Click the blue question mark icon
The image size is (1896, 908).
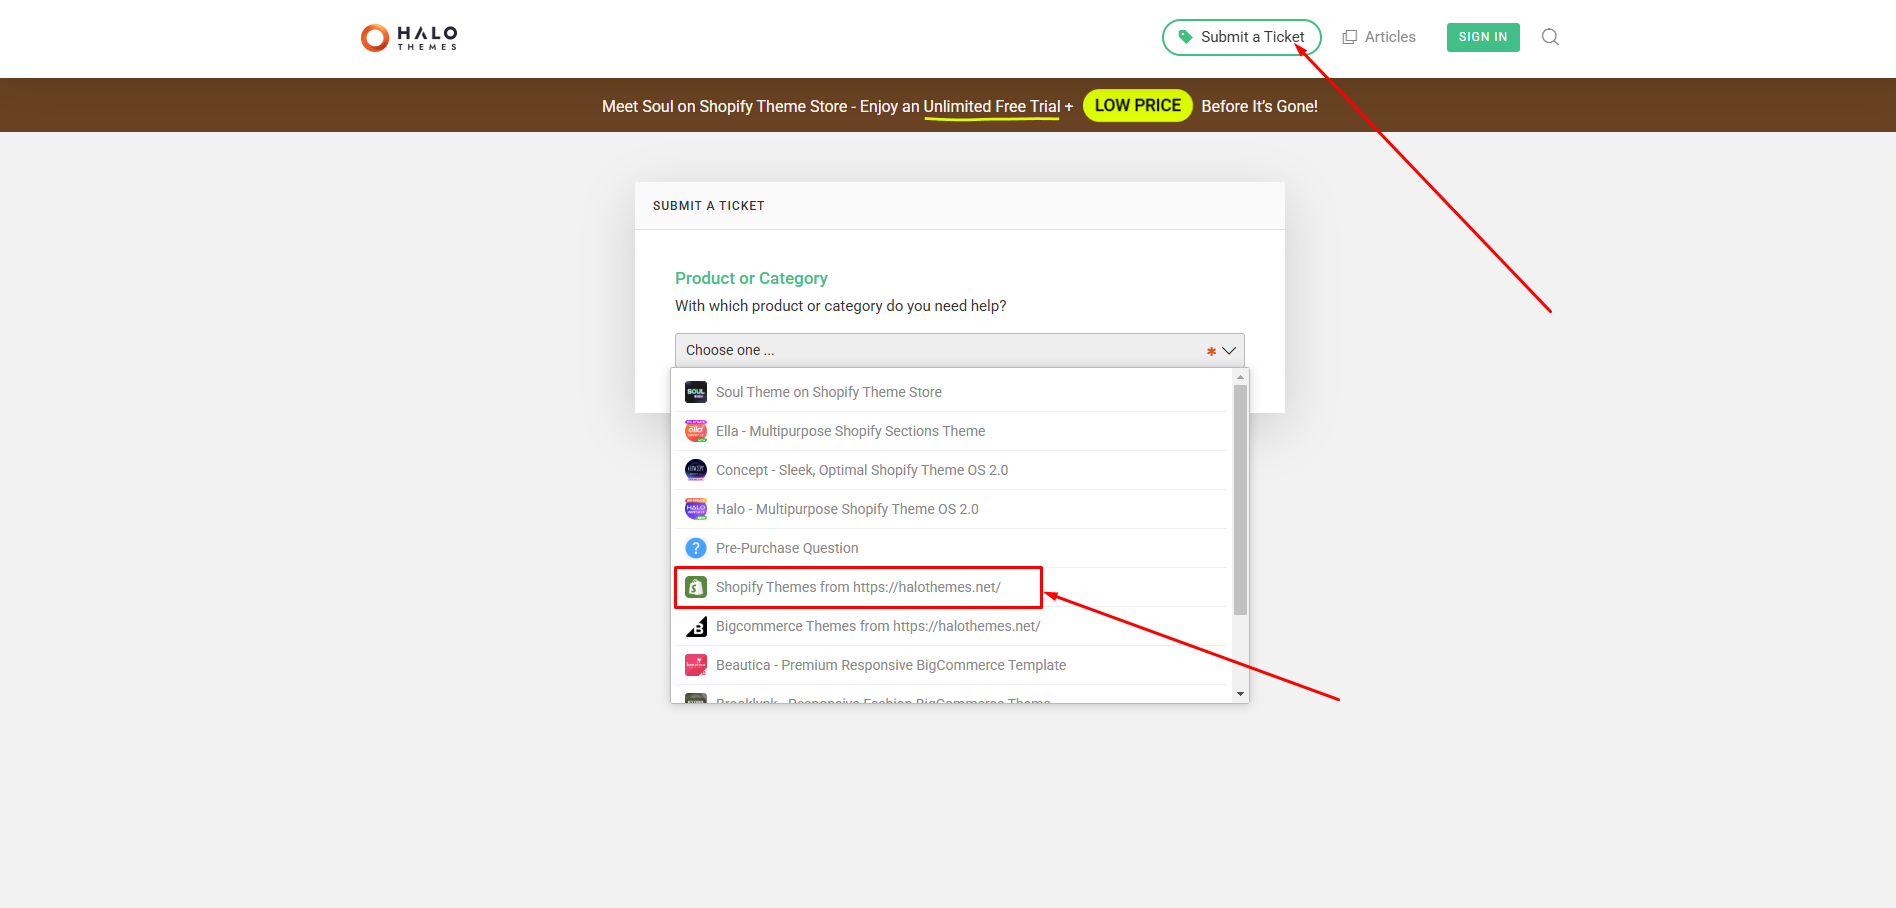click(x=696, y=548)
